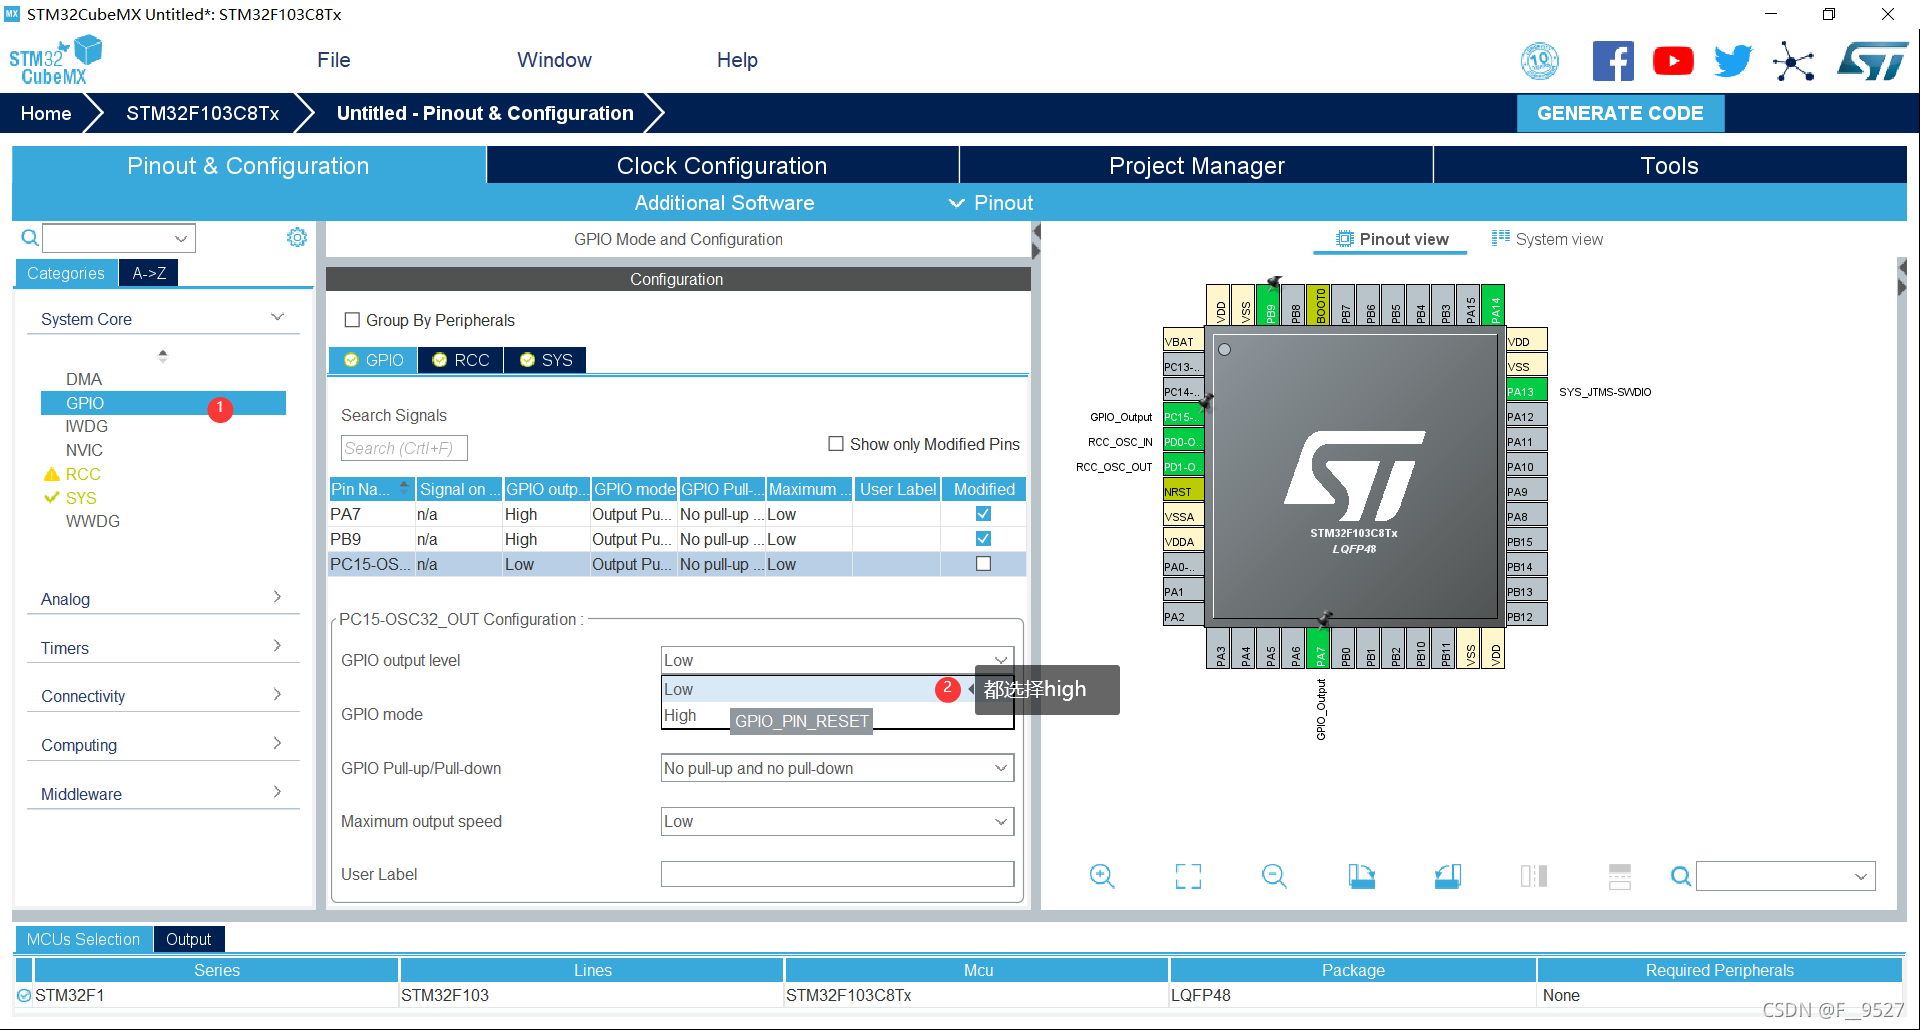Rotate the chip view clockwise
This screenshot has width=1920, height=1030.
1361,876
